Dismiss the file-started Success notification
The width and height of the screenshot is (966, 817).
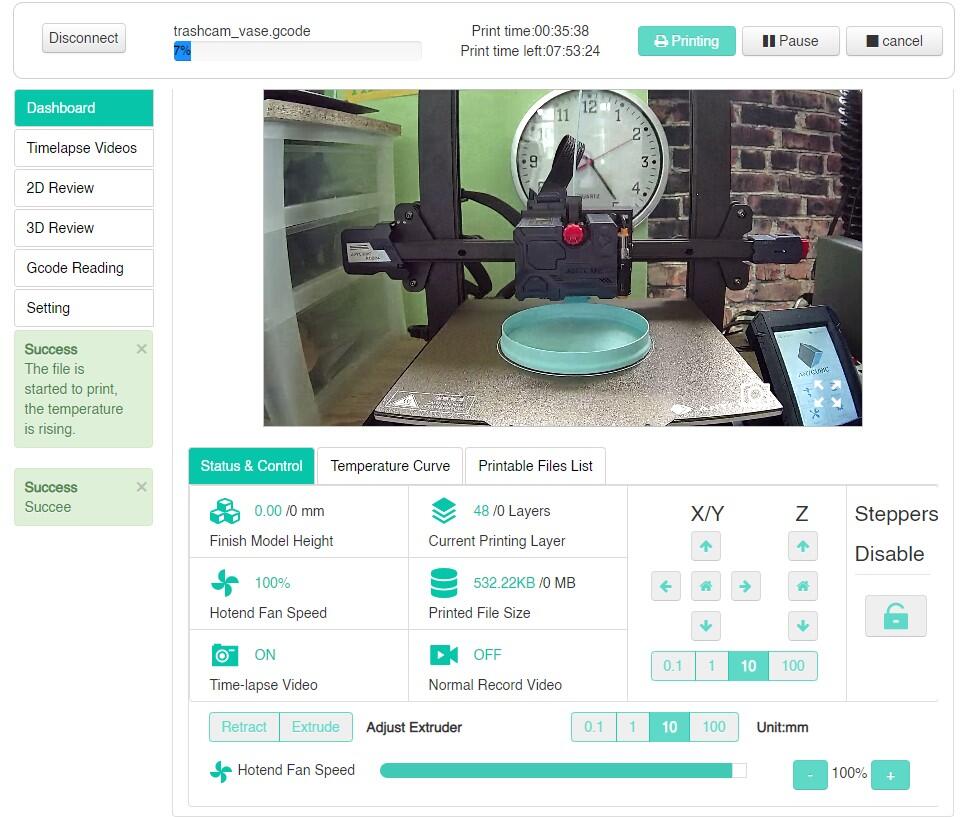pyautogui.click(x=141, y=349)
